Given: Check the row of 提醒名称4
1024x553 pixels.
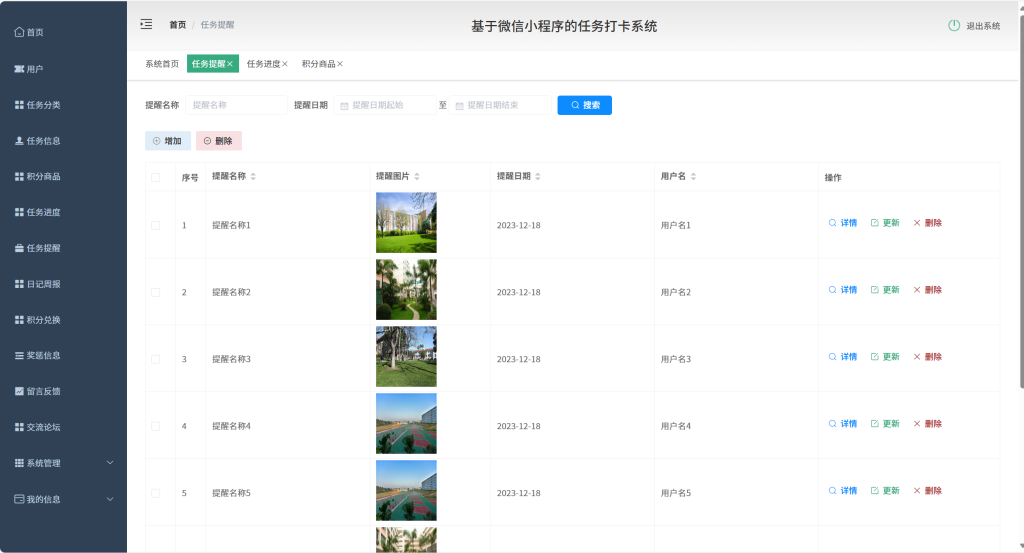Looking at the screenshot, I should (x=155, y=426).
